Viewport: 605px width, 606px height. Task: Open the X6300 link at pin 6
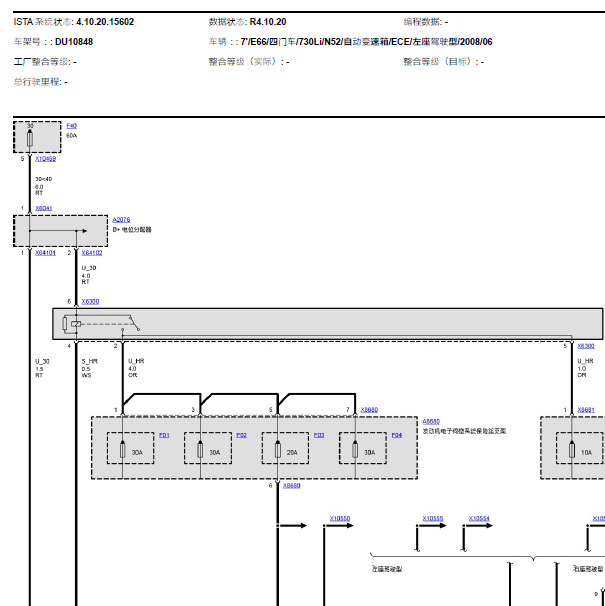point(90,301)
